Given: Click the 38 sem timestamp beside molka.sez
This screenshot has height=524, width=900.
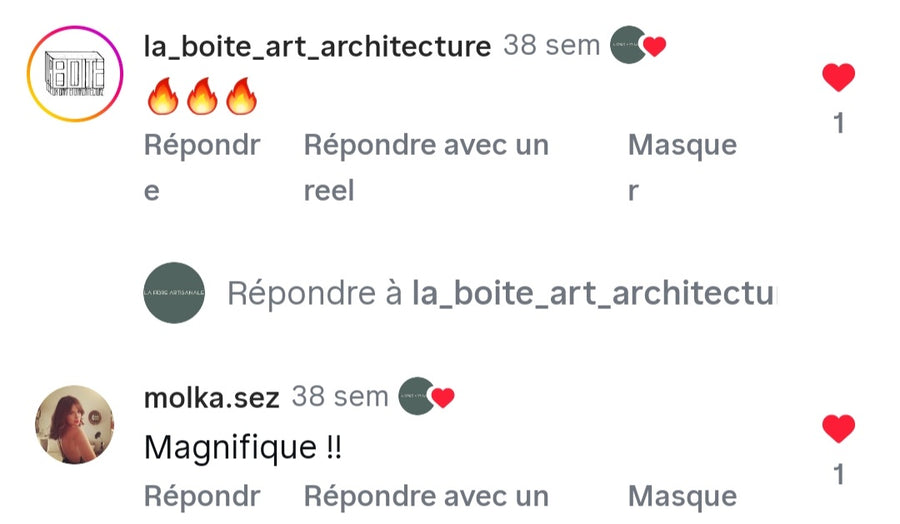Looking at the screenshot, I should tap(339, 396).
